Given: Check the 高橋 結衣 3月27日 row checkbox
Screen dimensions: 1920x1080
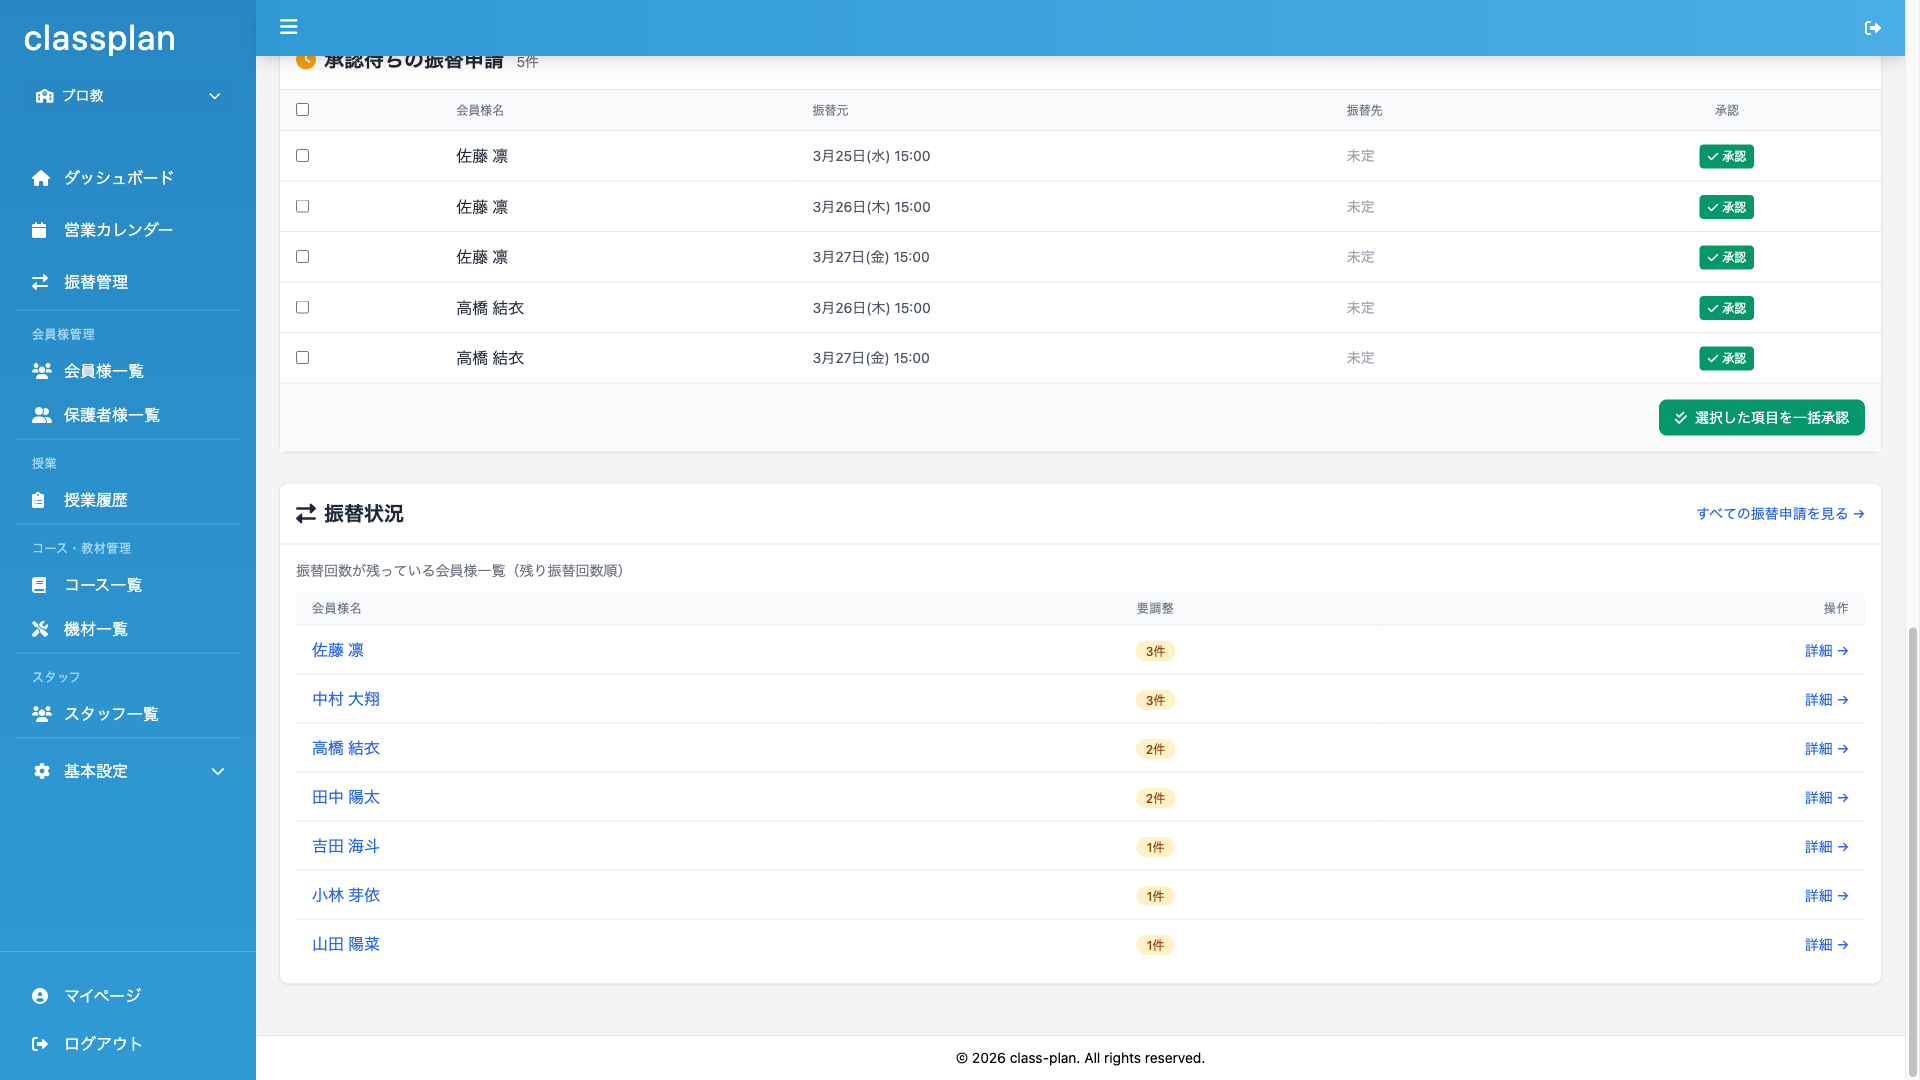Looking at the screenshot, I should point(303,358).
